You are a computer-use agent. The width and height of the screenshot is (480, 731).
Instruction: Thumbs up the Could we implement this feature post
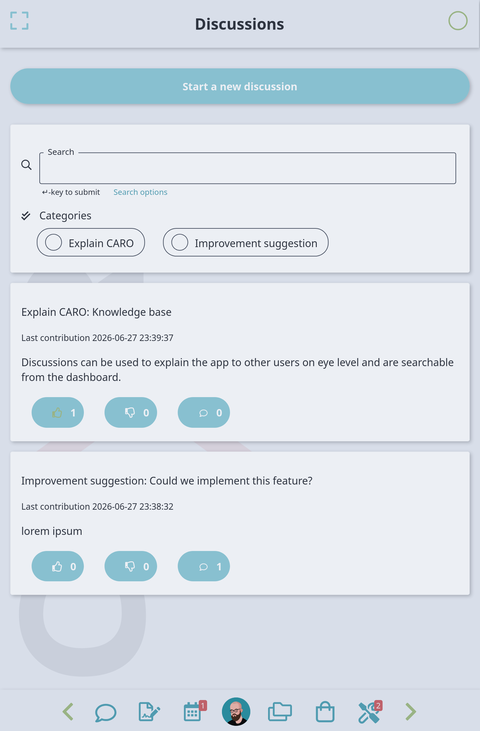(x=58, y=566)
